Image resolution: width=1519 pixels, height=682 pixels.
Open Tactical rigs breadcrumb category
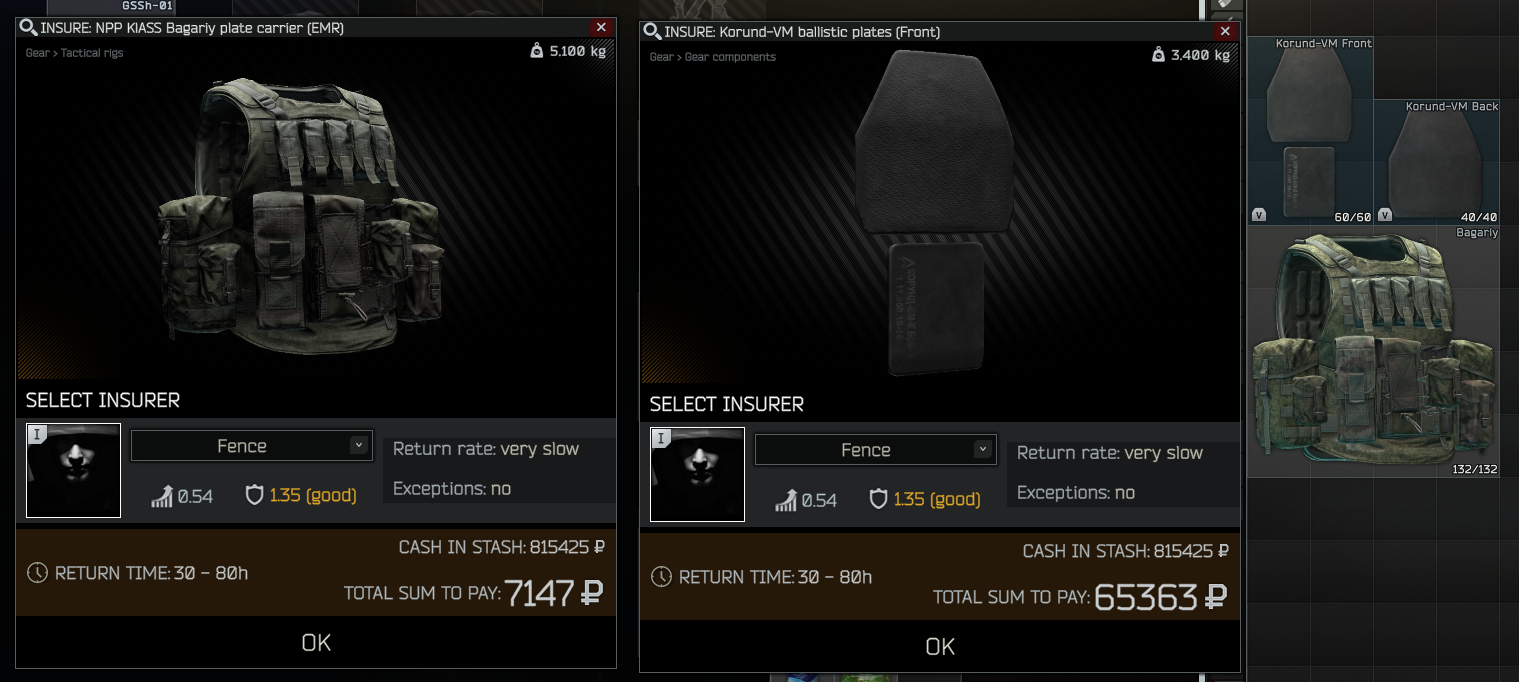coord(92,53)
